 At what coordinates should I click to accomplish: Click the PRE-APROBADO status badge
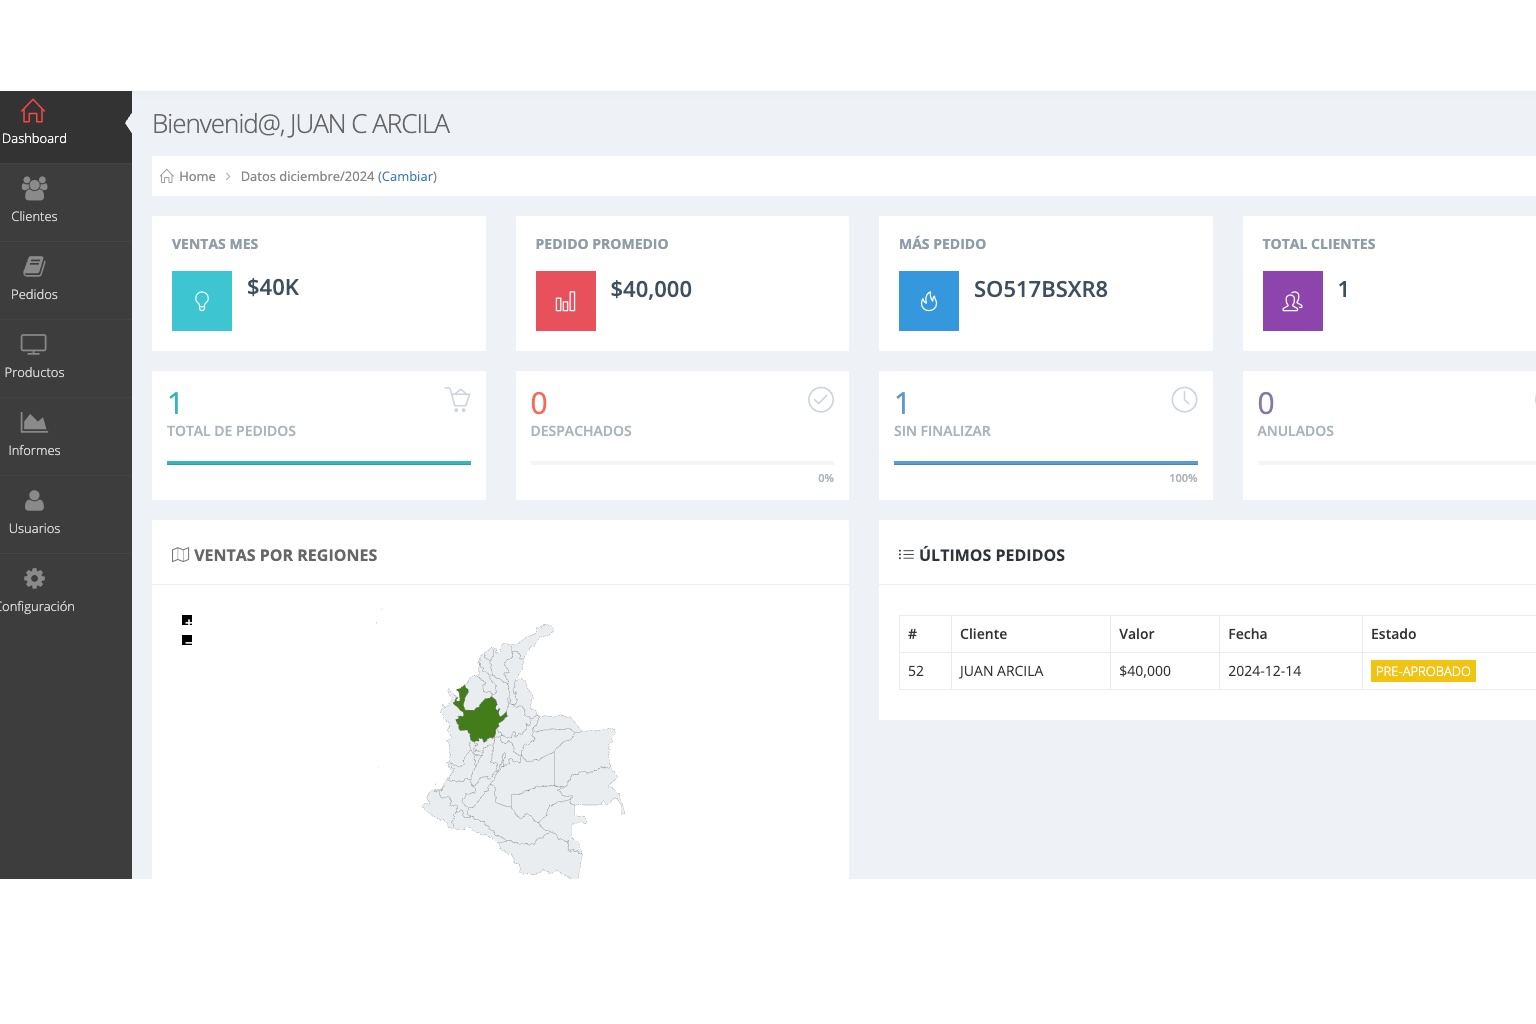(1423, 671)
